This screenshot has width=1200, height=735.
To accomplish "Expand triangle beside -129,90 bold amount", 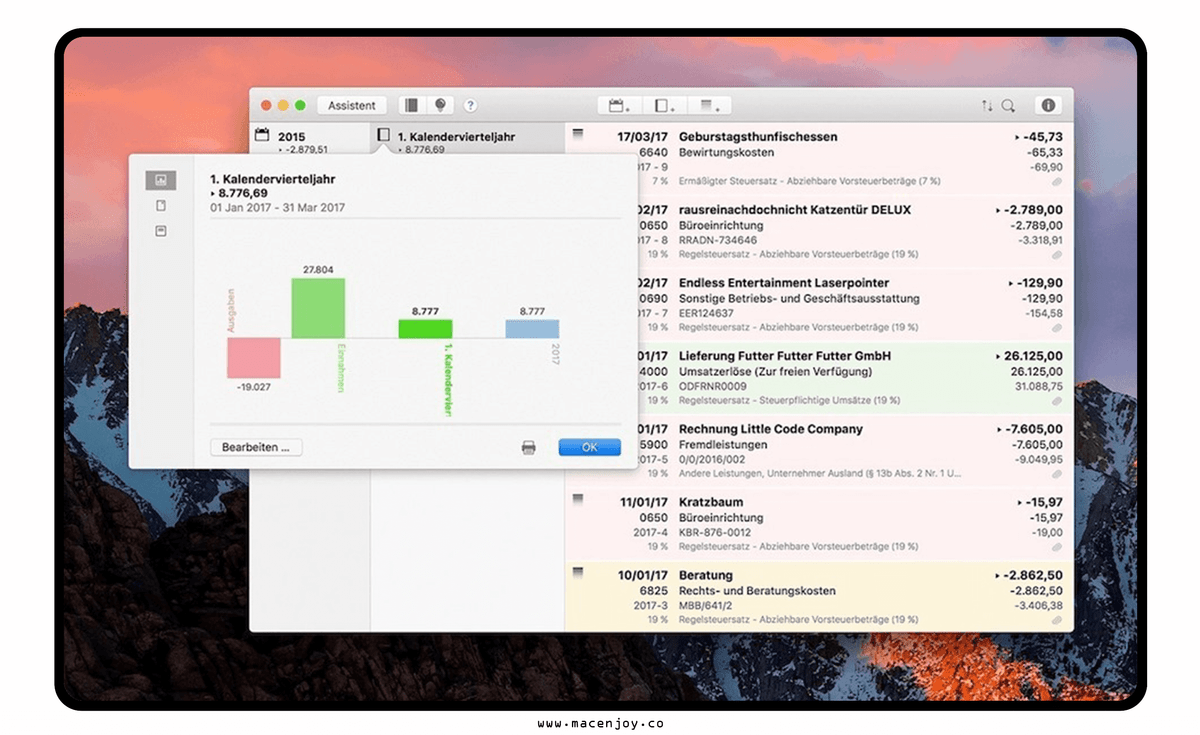I will pos(1011,283).
